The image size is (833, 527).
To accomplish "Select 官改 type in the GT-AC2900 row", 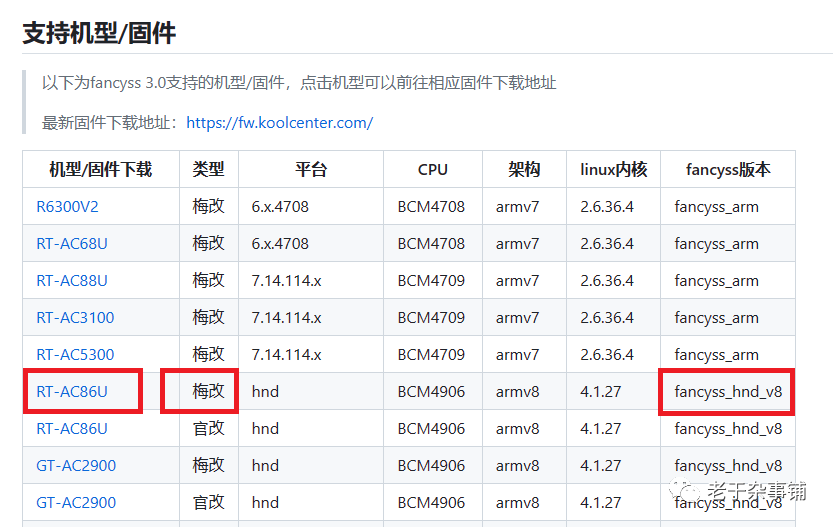I will tap(209, 502).
